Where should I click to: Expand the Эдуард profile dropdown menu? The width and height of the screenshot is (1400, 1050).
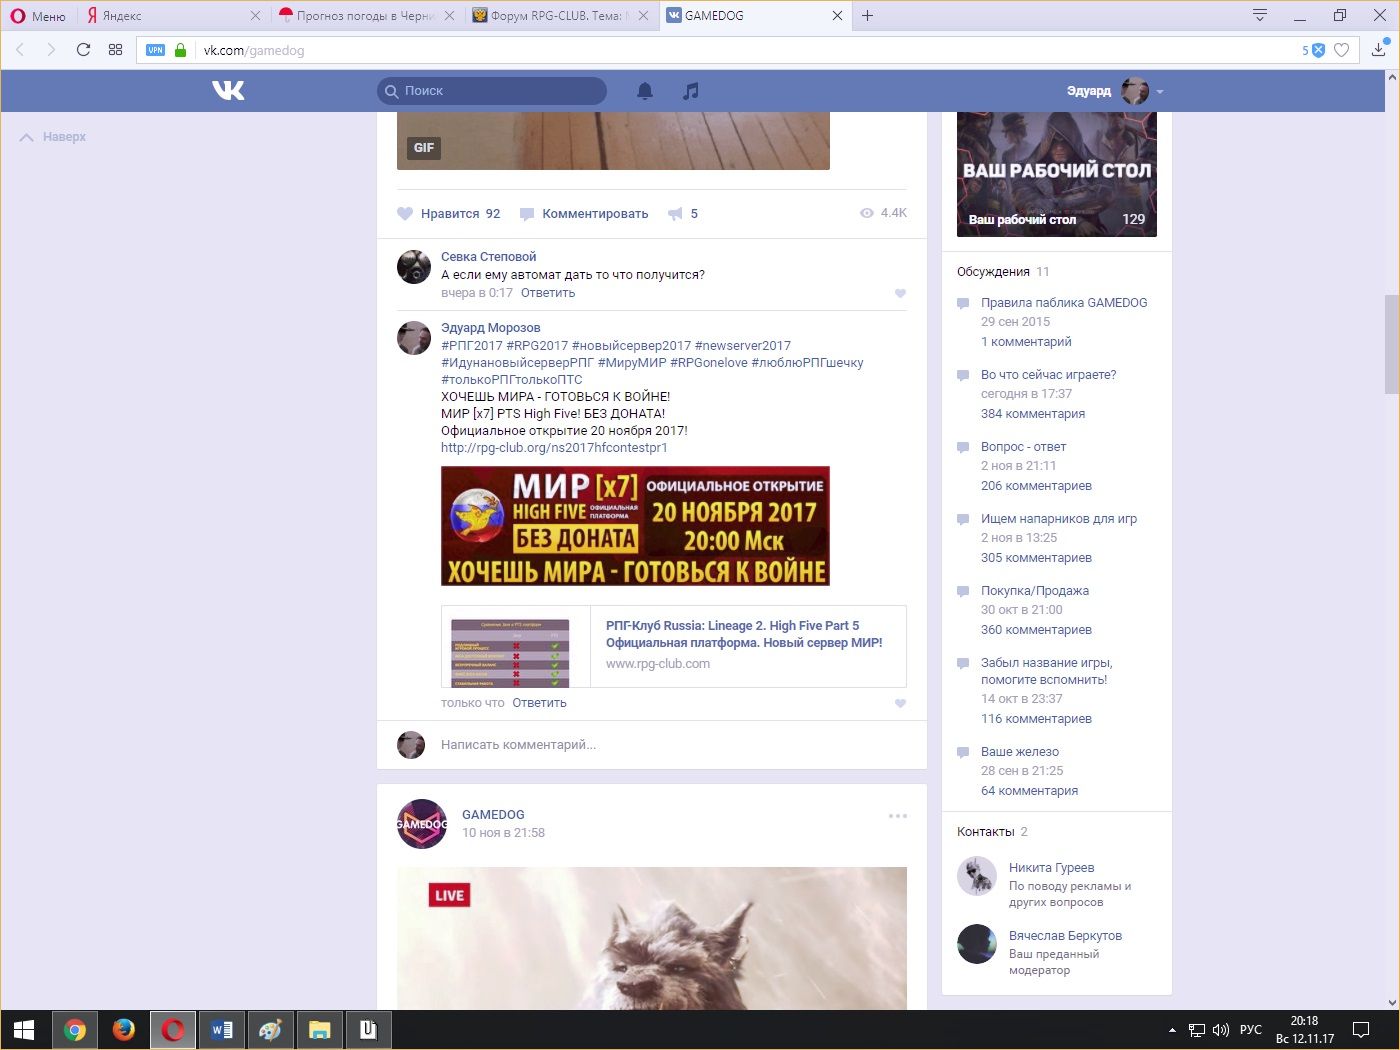pos(1160,91)
